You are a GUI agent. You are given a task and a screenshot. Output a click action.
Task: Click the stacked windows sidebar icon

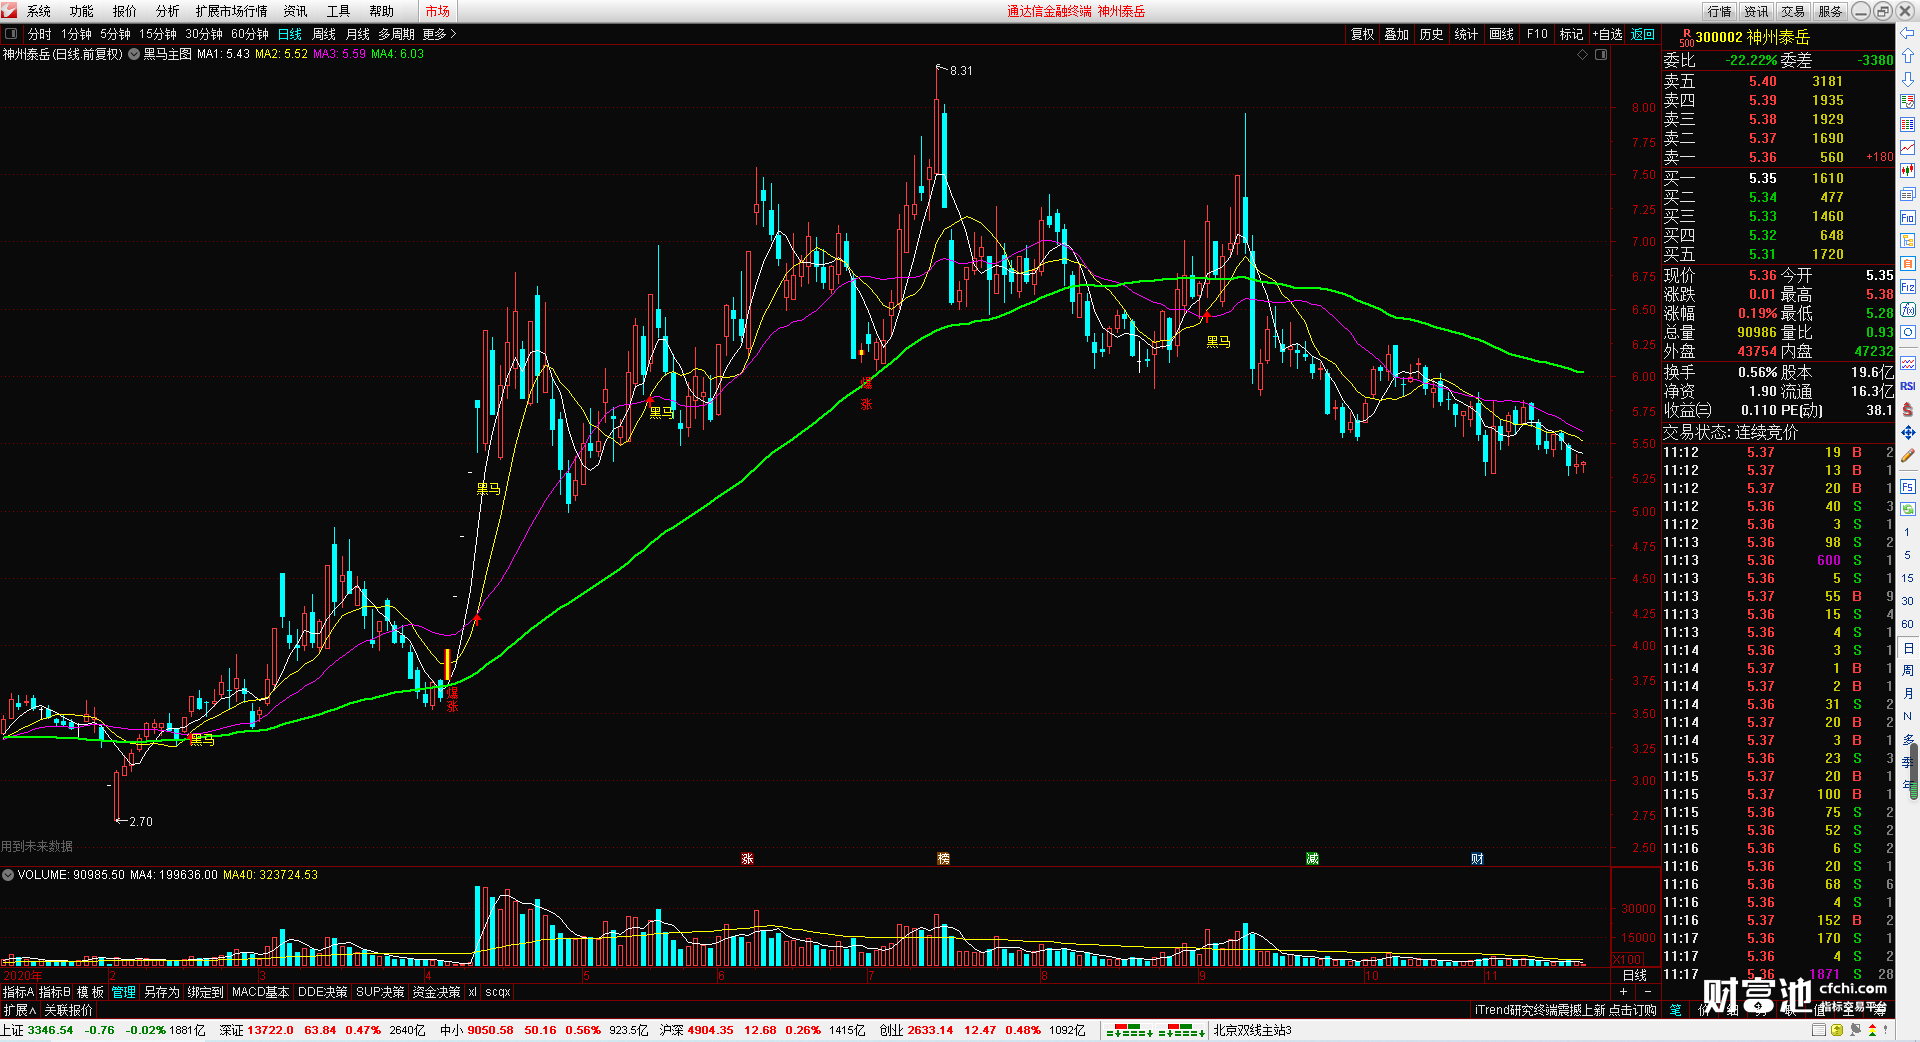pyautogui.click(x=1907, y=194)
